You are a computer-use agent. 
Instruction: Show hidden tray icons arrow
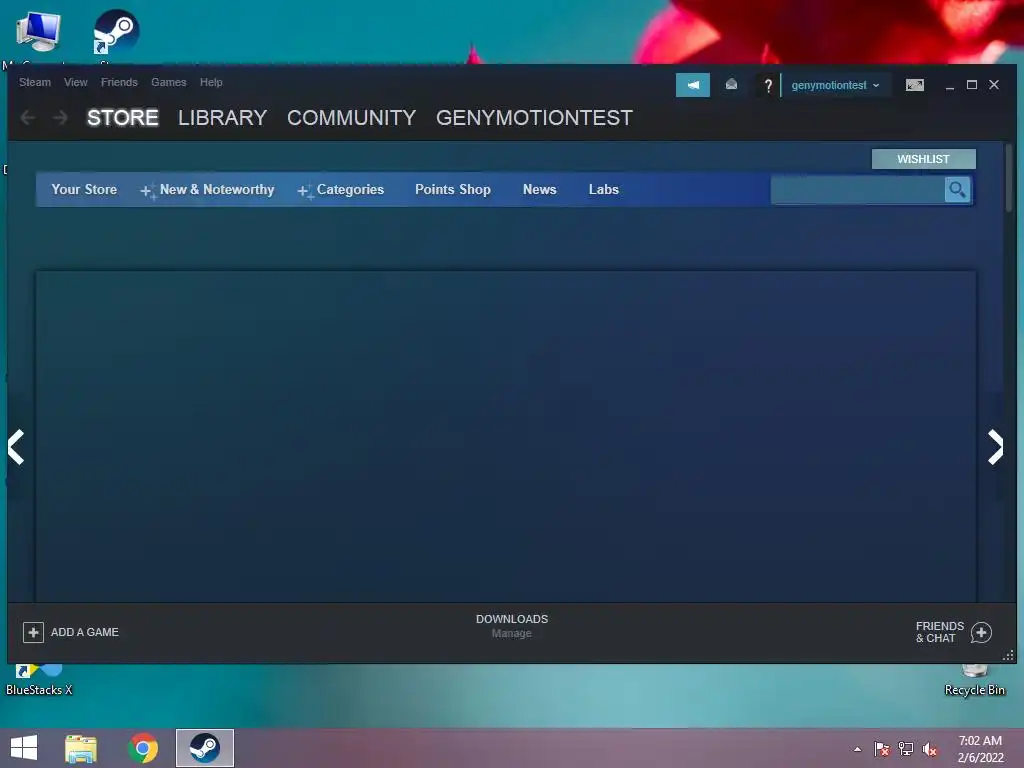857,750
